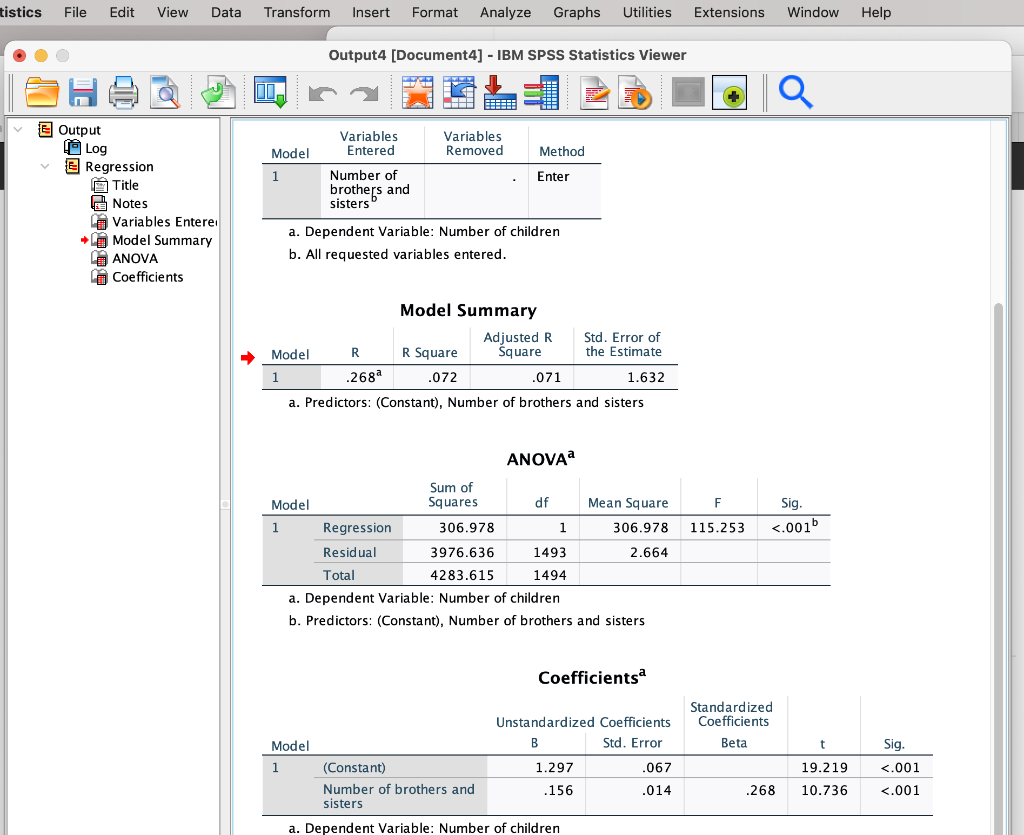Click the green plus toolbar icon
The width and height of the screenshot is (1024, 835).
[729, 92]
